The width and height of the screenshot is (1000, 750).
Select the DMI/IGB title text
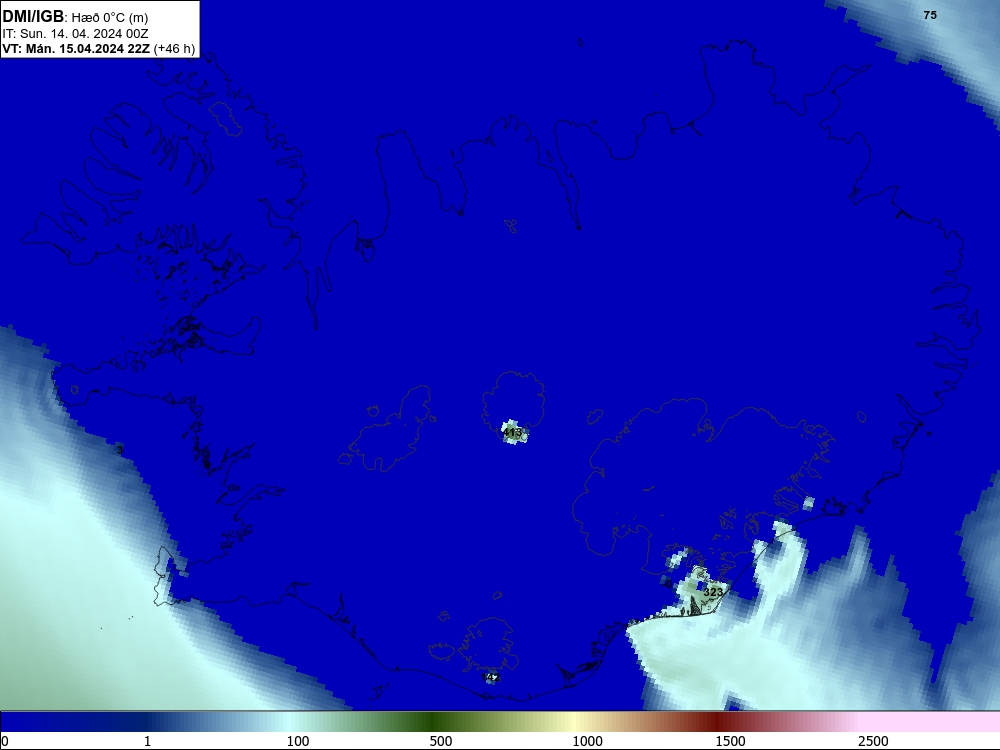[33, 17]
